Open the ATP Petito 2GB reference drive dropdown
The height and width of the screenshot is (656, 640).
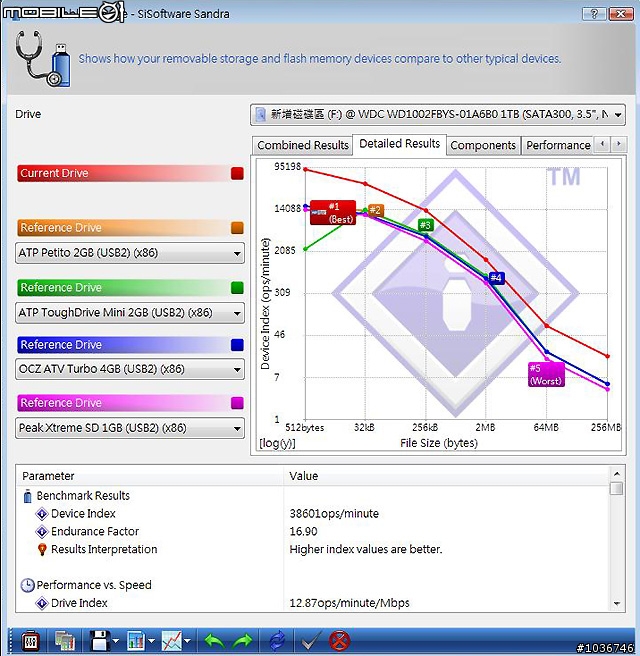coord(130,253)
